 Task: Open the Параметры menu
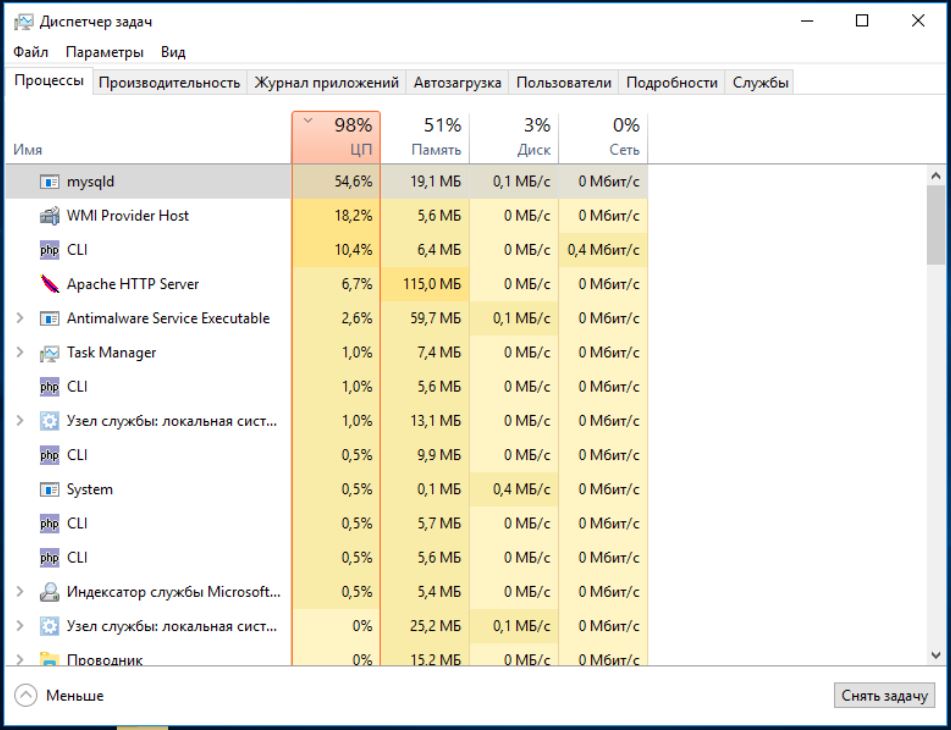(104, 52)
